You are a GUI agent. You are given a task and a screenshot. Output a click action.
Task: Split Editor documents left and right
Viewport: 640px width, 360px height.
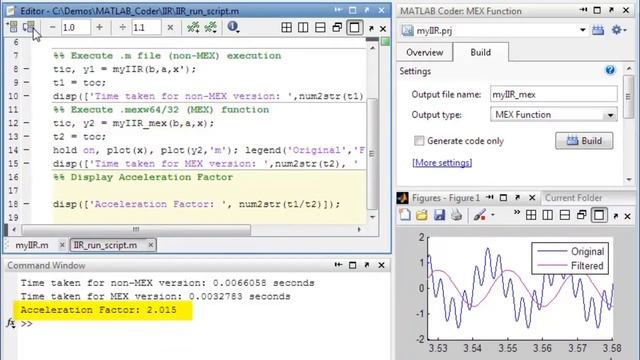pyautogui.click(x=303, y=27)
